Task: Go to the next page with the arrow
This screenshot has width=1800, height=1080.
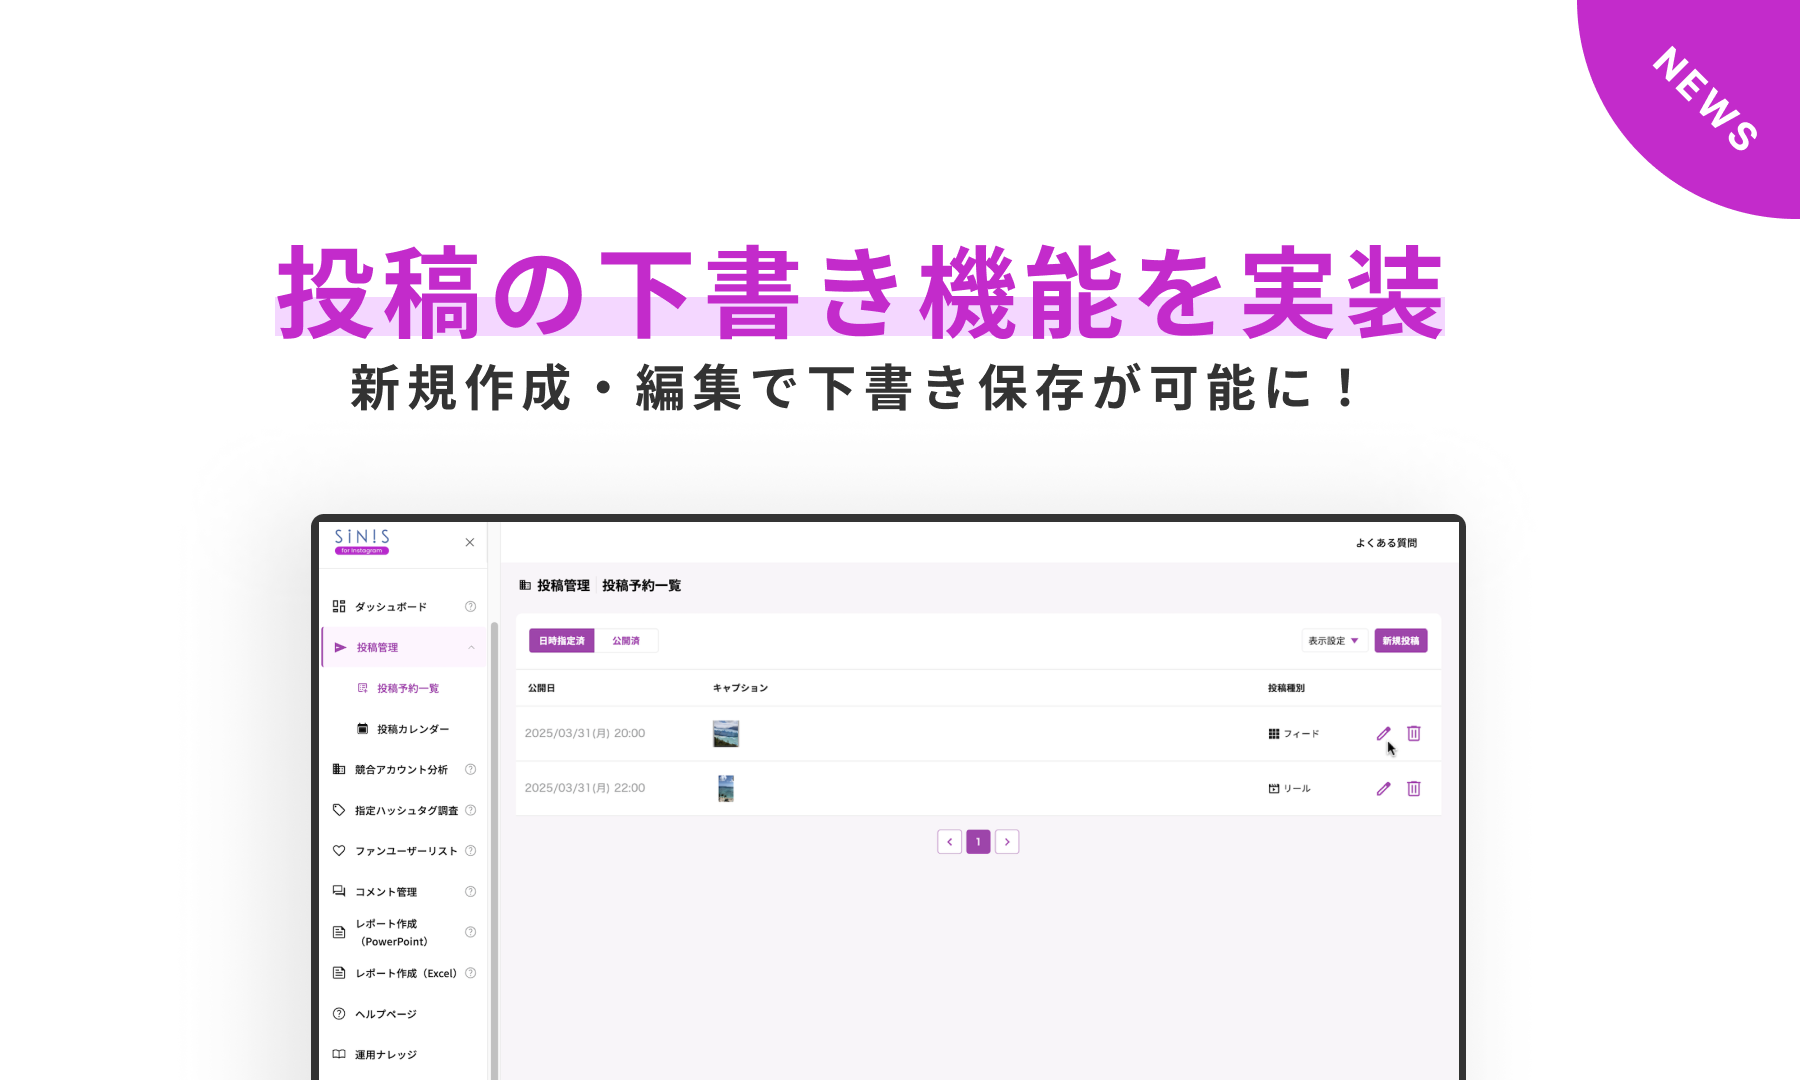Action: pyautogui.click(x=1007, y=841)
